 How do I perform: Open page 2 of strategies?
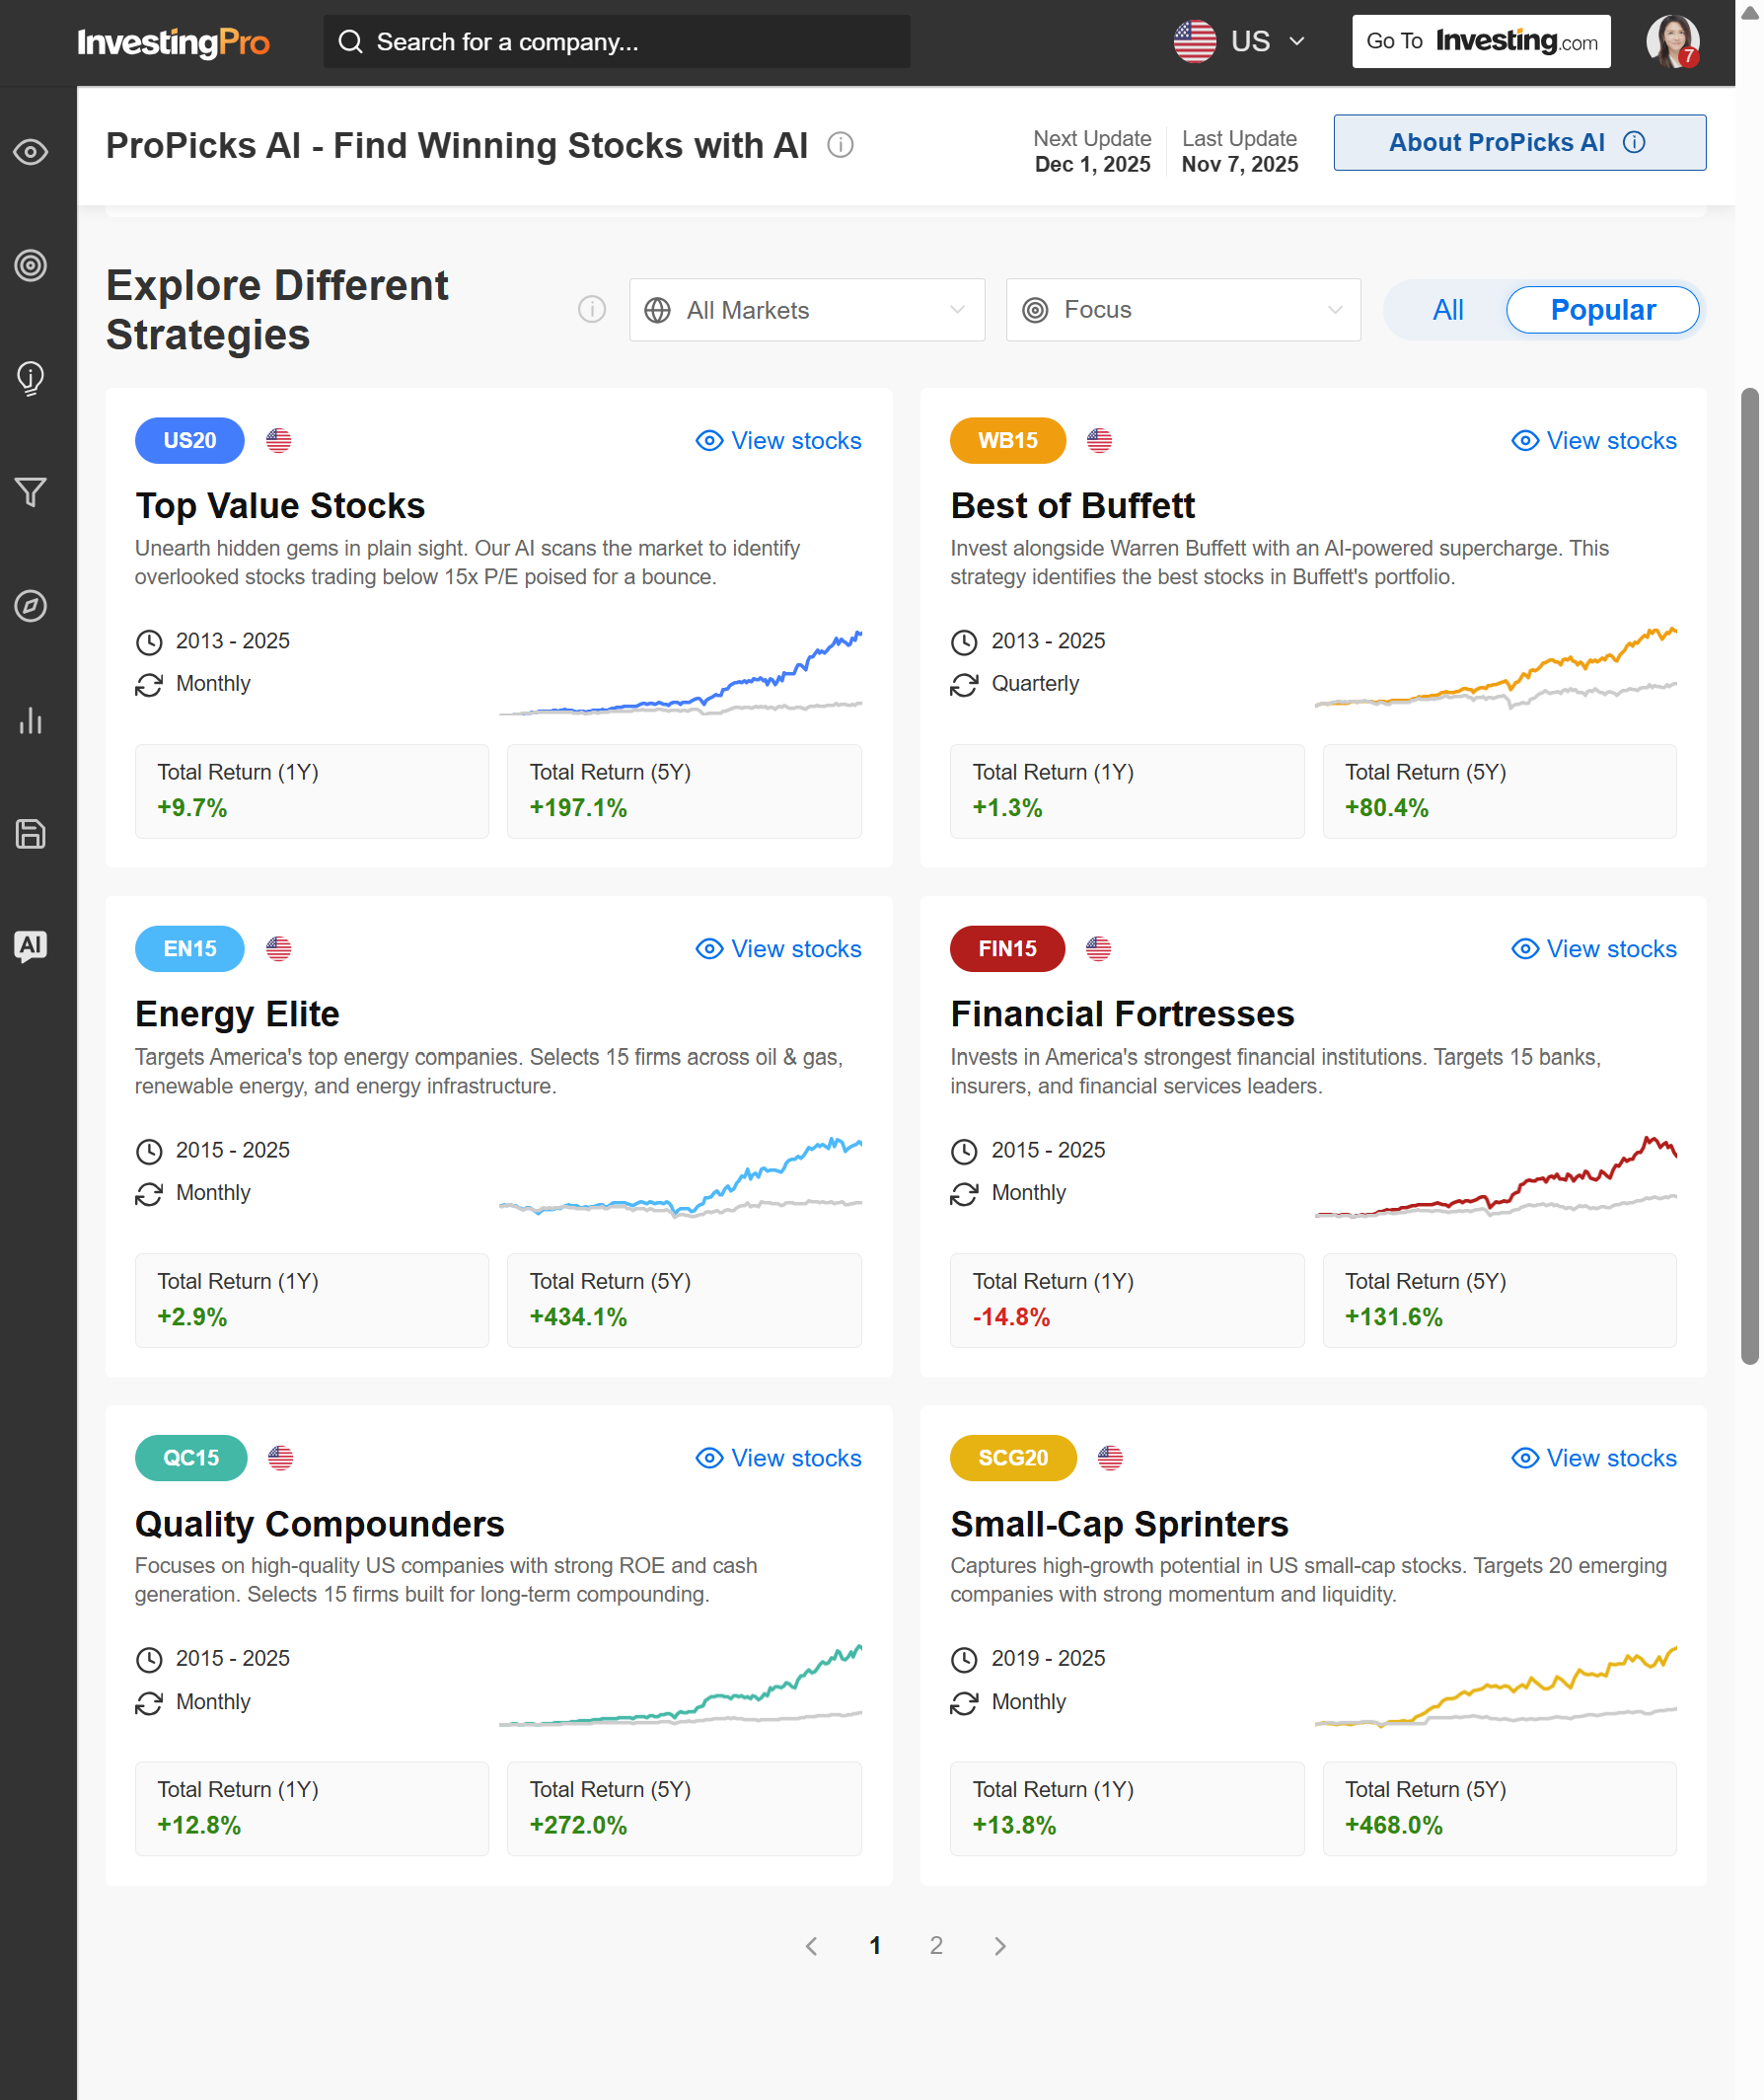point(936,1946)
